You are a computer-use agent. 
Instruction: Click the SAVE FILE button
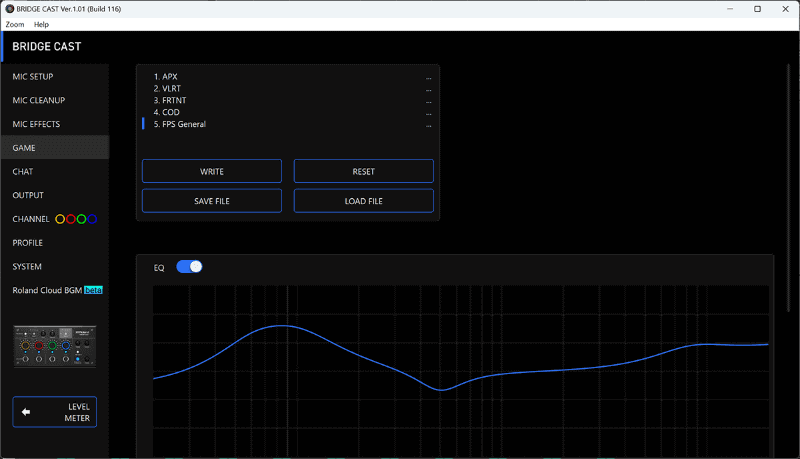[x=212, y=201]
